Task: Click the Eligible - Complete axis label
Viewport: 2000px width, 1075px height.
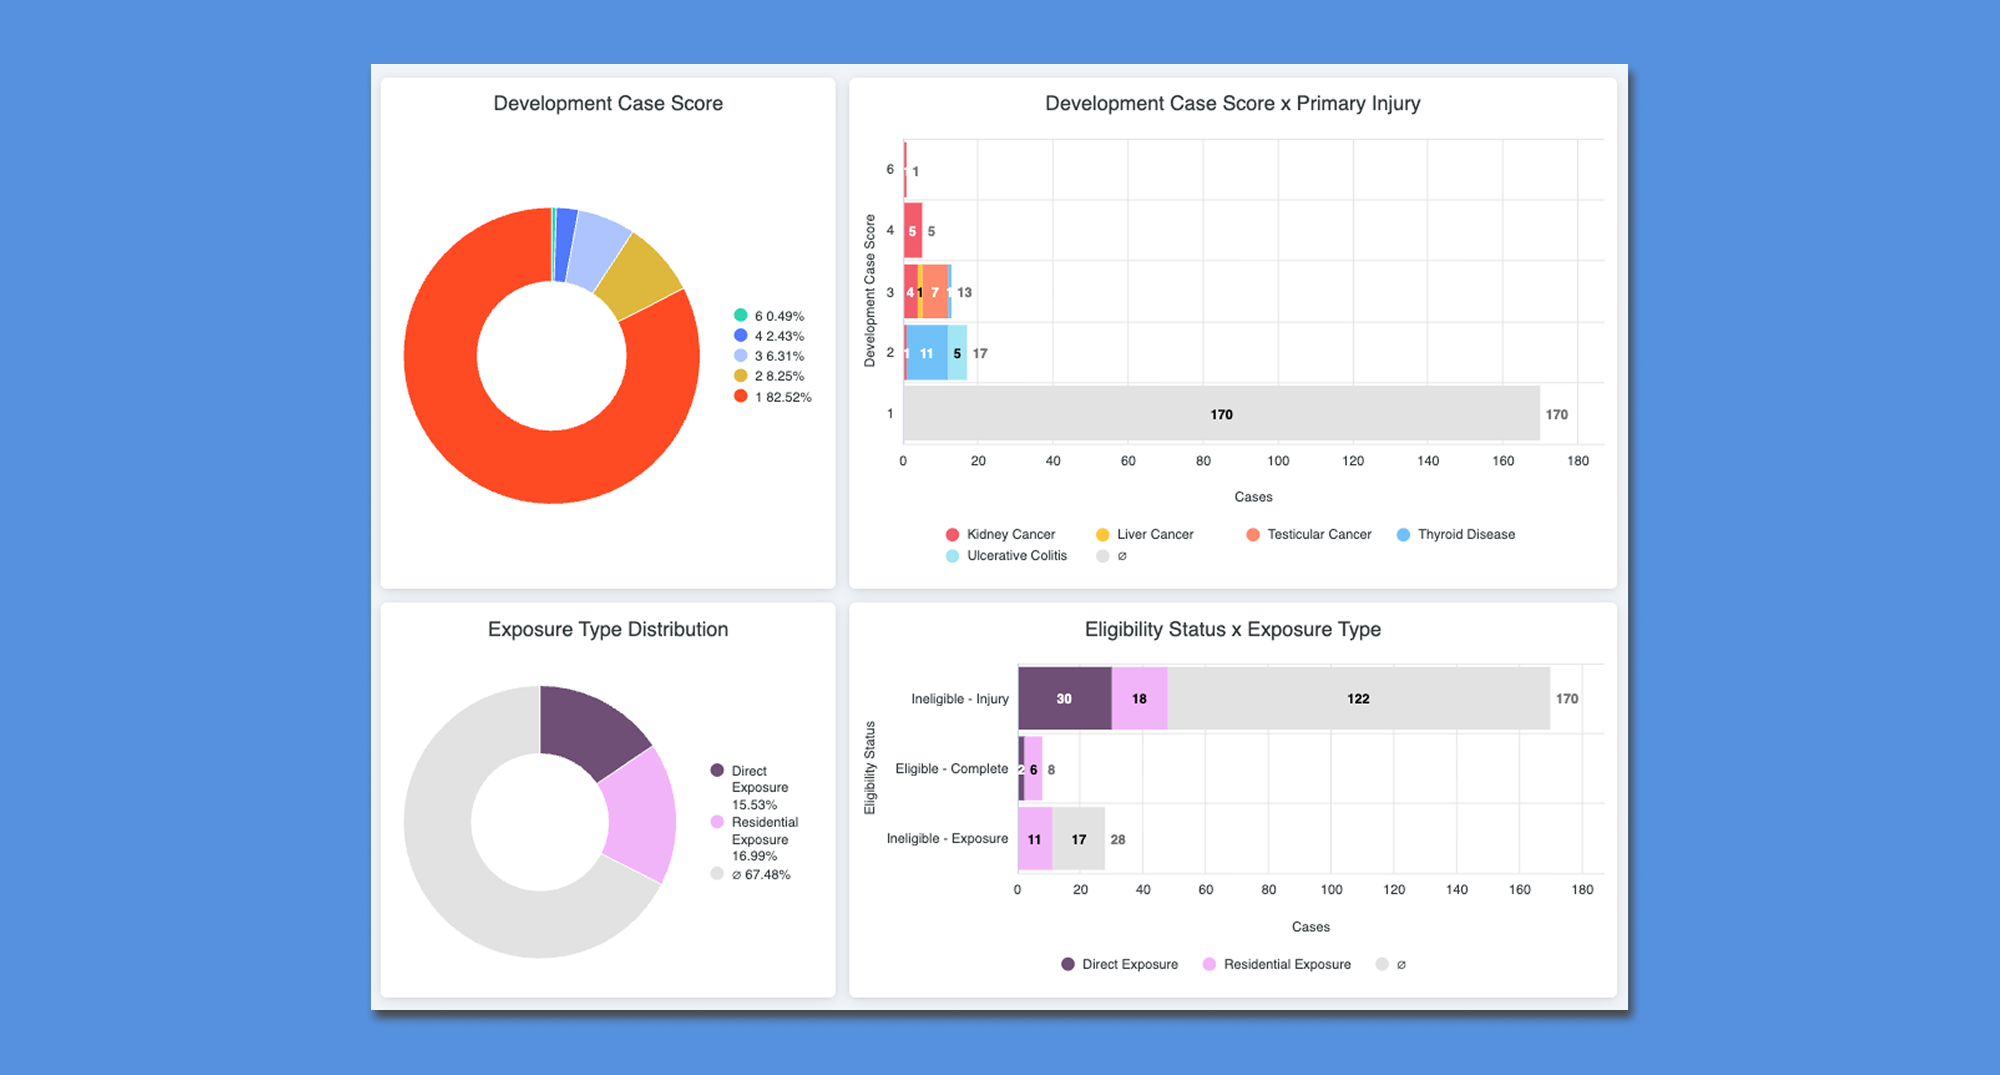Action: click(x=952, y=769)
